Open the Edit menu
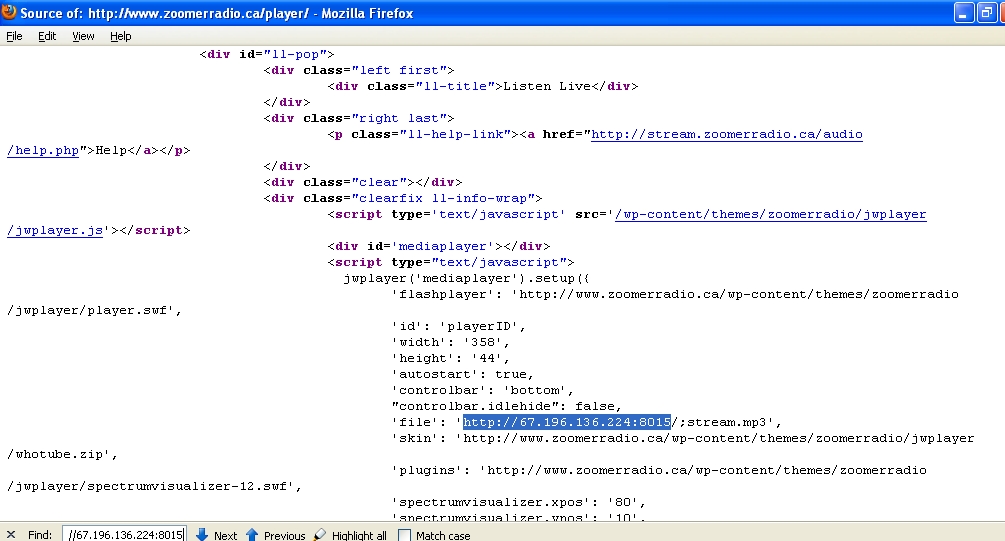Viewport: 1005px width, 541px height. click(x=47, y=36)
